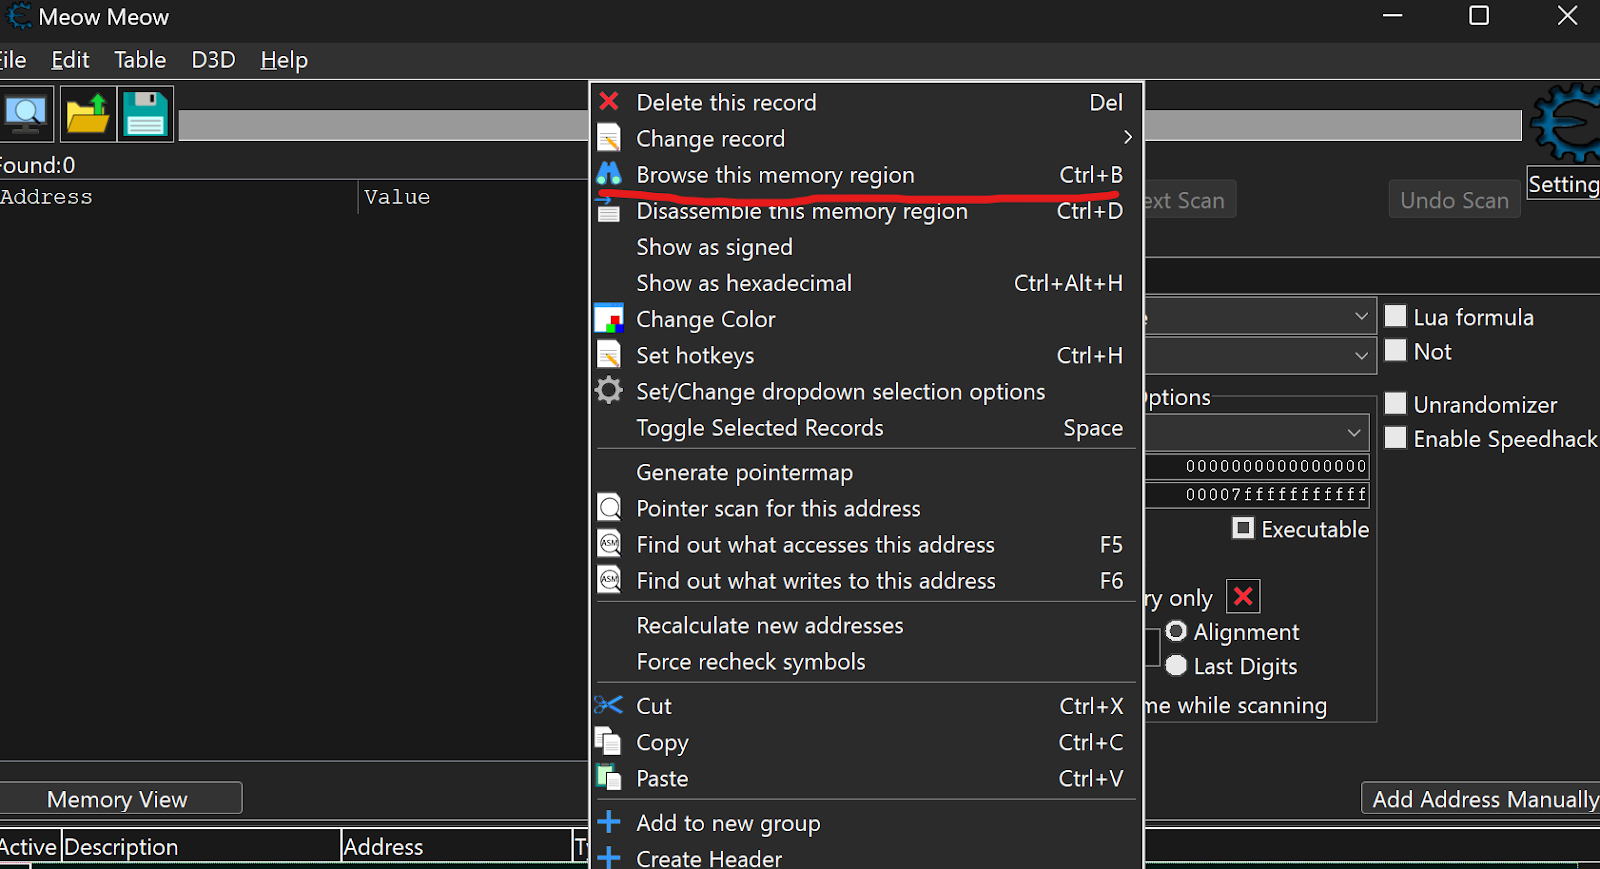Screen dimensions: 1600x869
Task: Click the Undo Scan button
Action: click(1454, 200)
